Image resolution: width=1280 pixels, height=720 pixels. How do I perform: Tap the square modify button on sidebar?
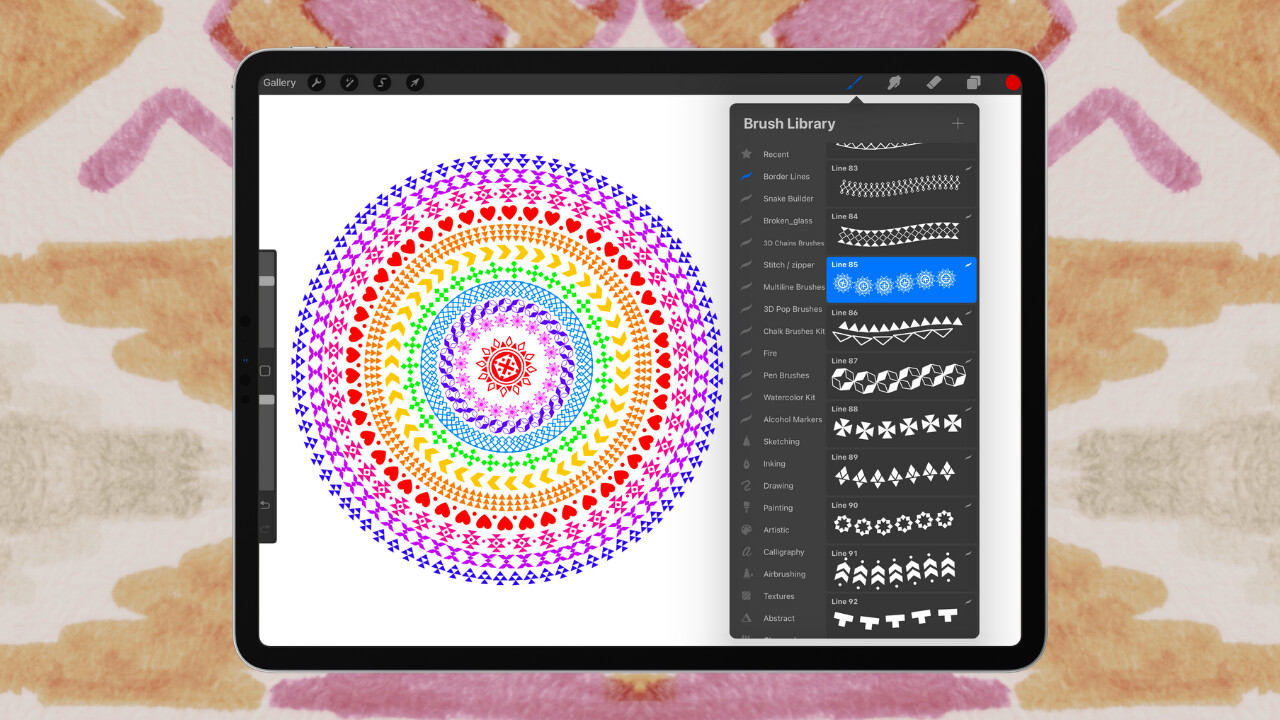(265, 371)
